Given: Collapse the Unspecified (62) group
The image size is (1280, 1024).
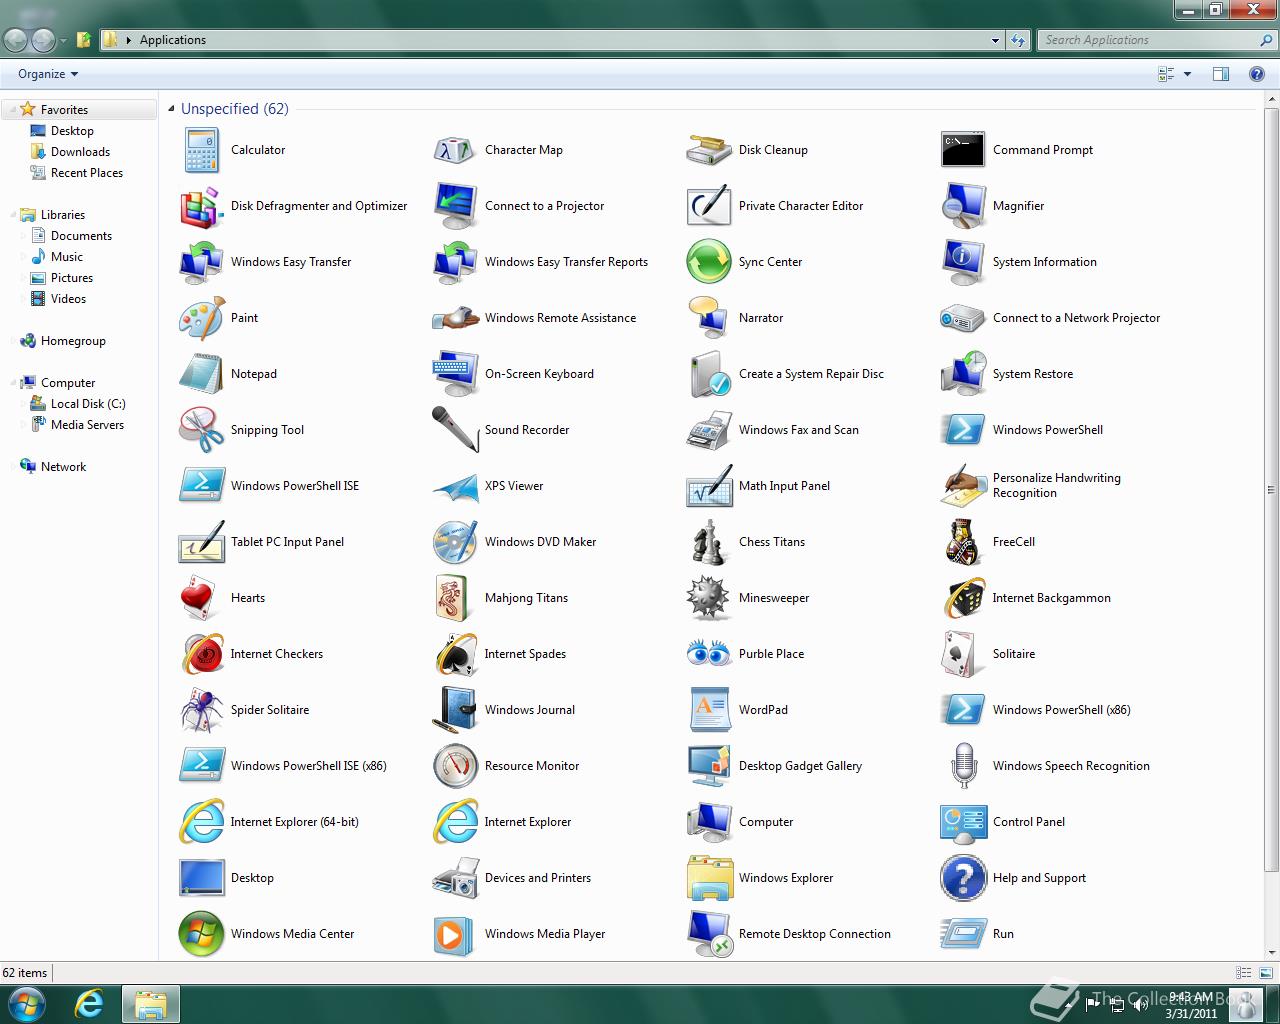Looking at the screenshot, I should (x=171, y=108).
